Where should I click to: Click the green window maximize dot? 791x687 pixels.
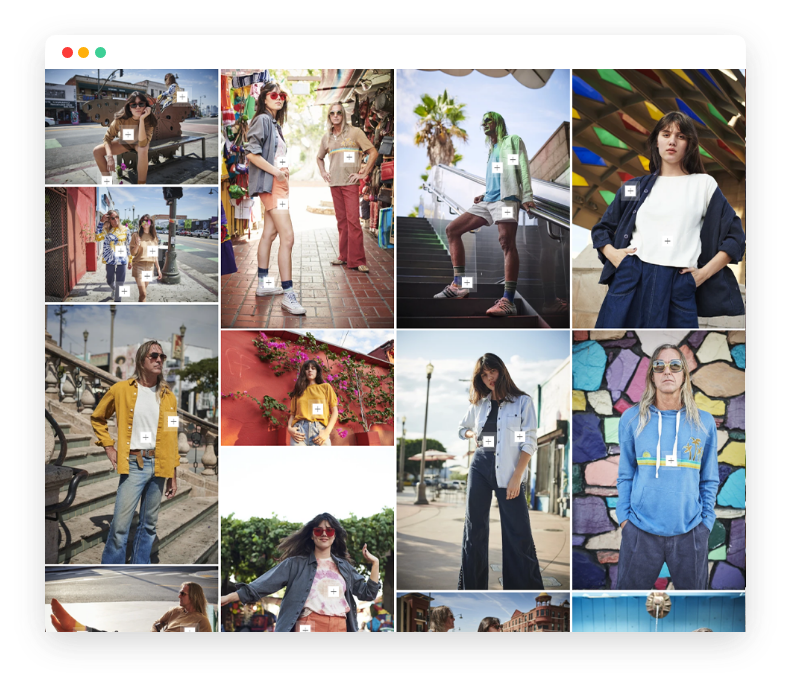tap(100, 52)
